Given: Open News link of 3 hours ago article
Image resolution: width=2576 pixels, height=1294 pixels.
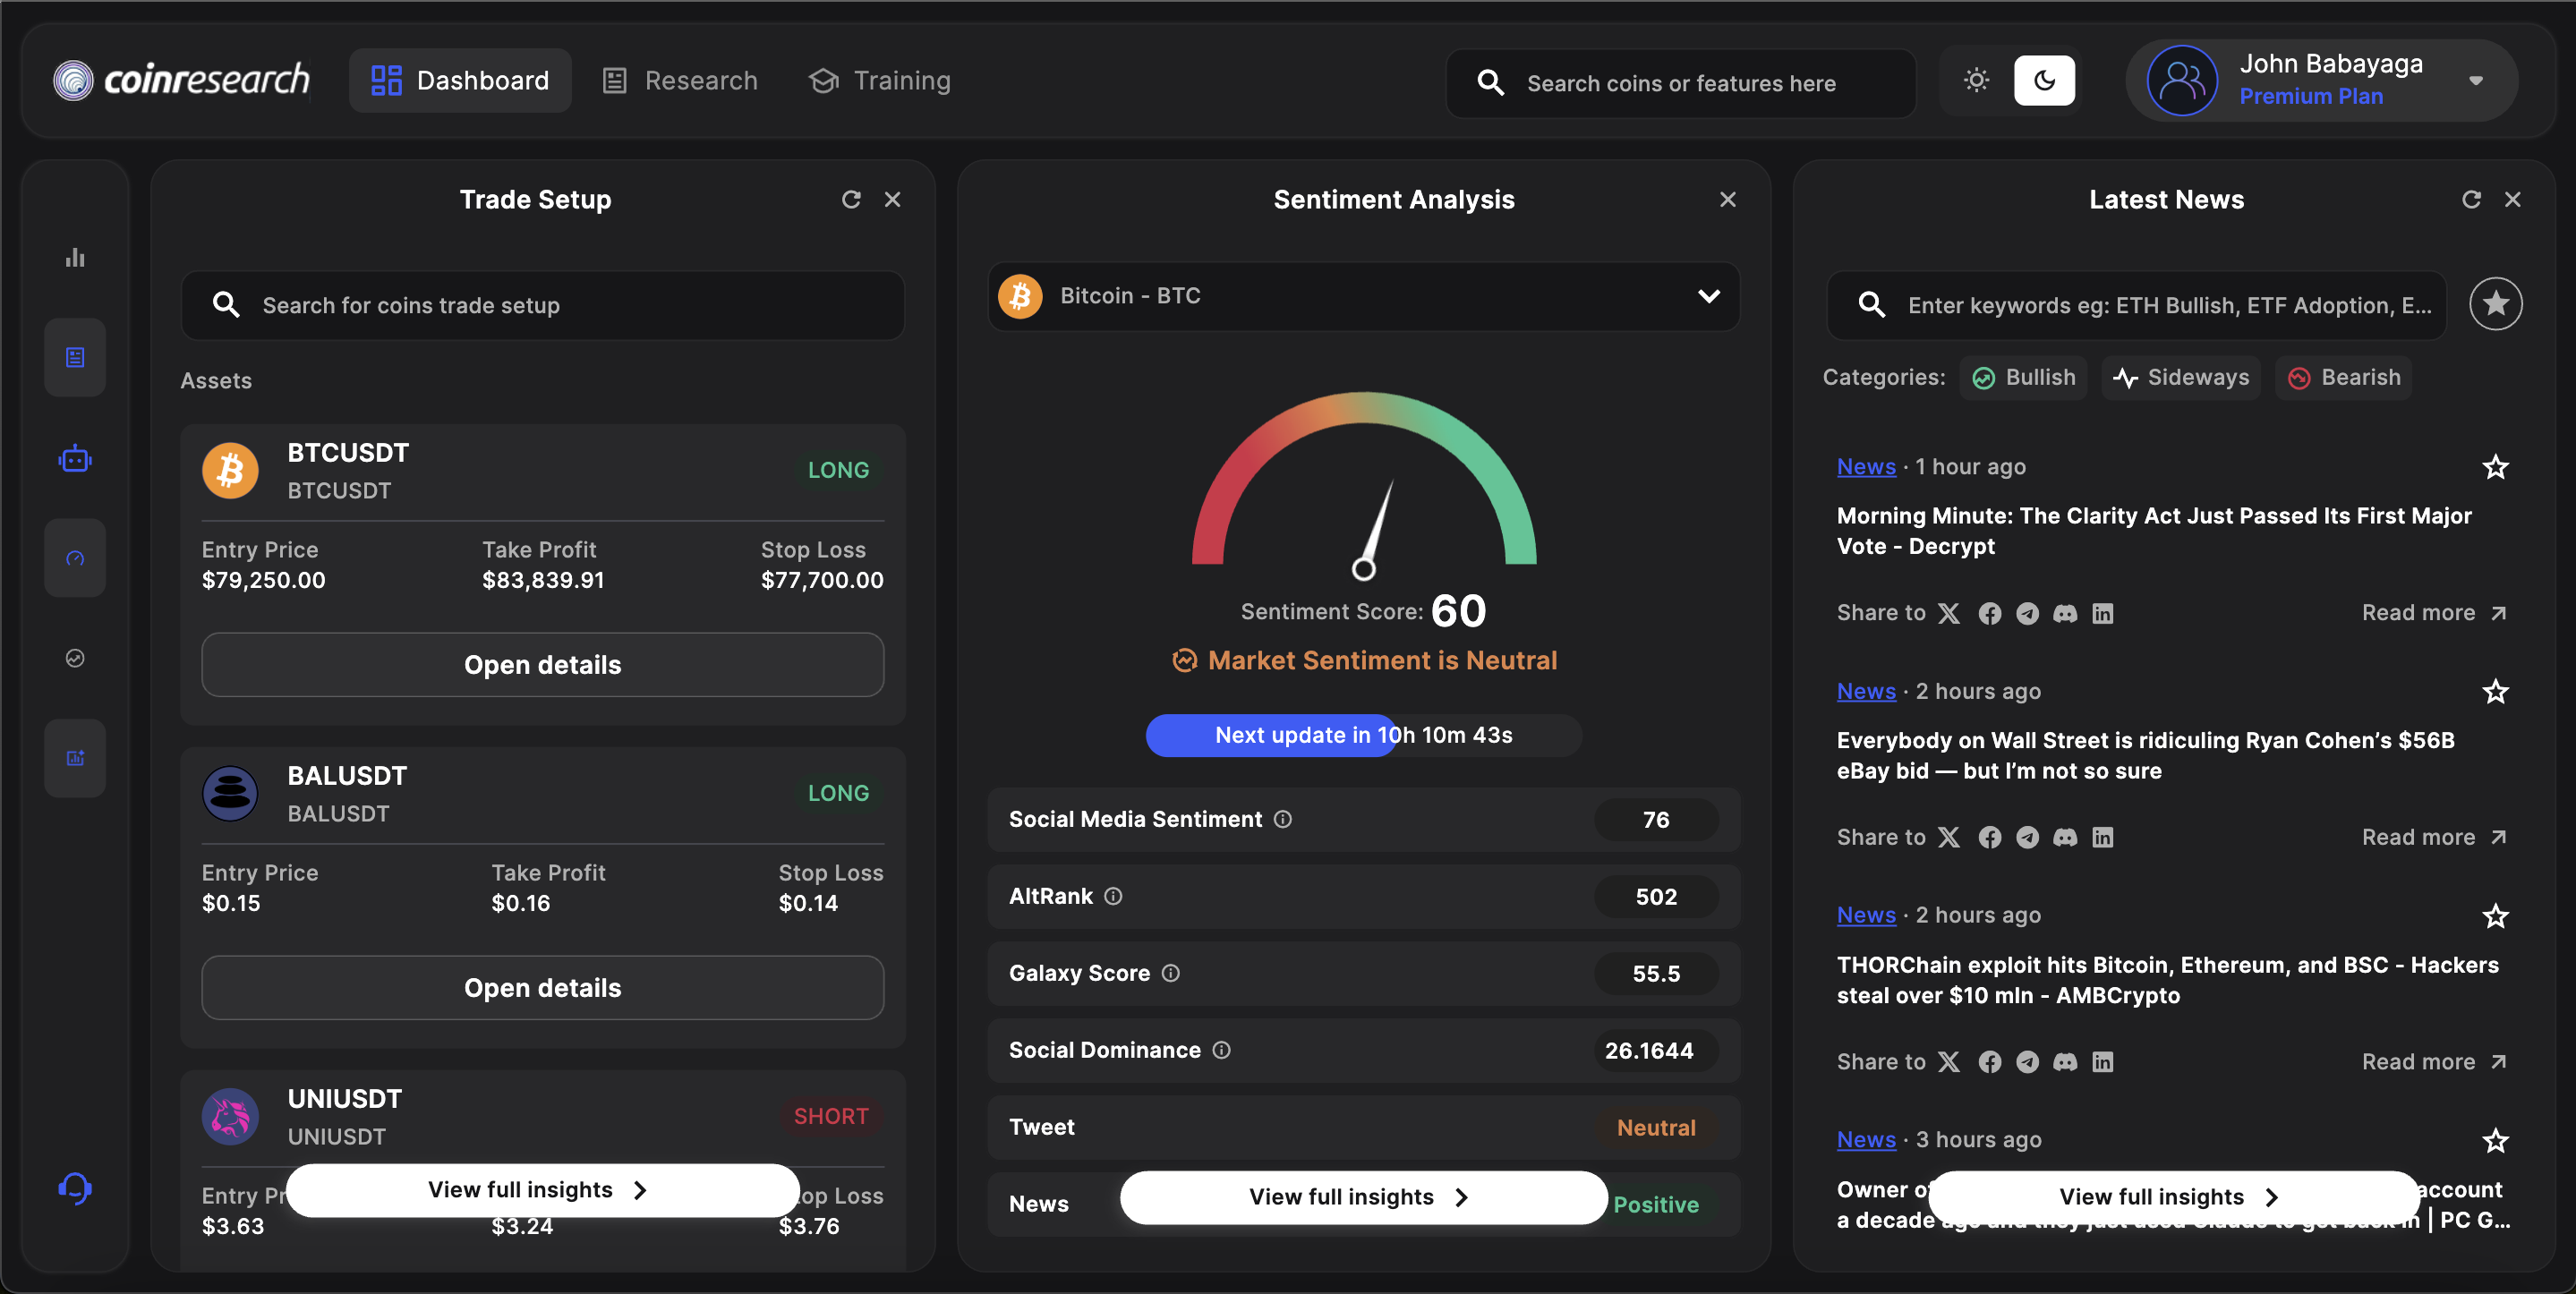Looking at the screenshot, I should [1866, 1140].
